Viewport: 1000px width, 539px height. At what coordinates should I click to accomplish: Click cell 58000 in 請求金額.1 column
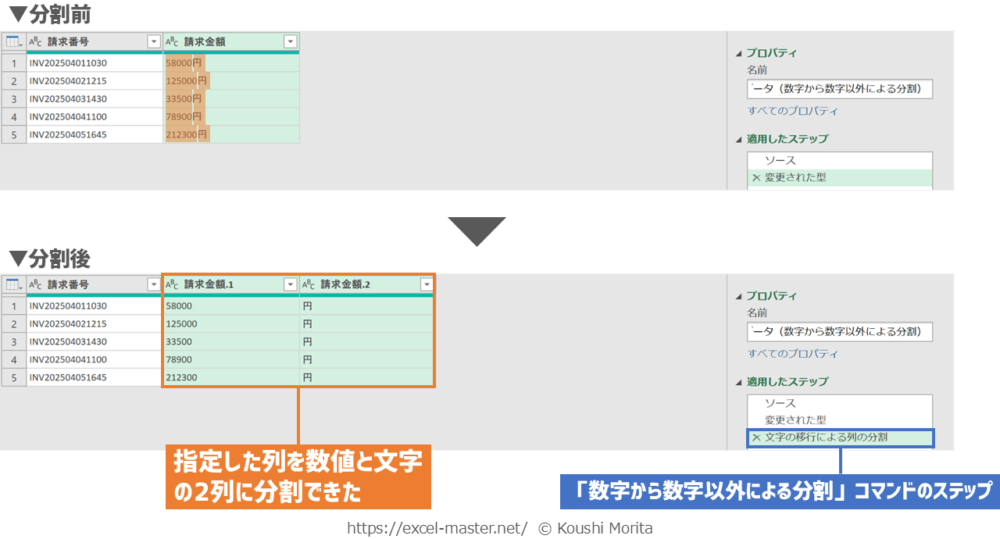coord(231,306)
